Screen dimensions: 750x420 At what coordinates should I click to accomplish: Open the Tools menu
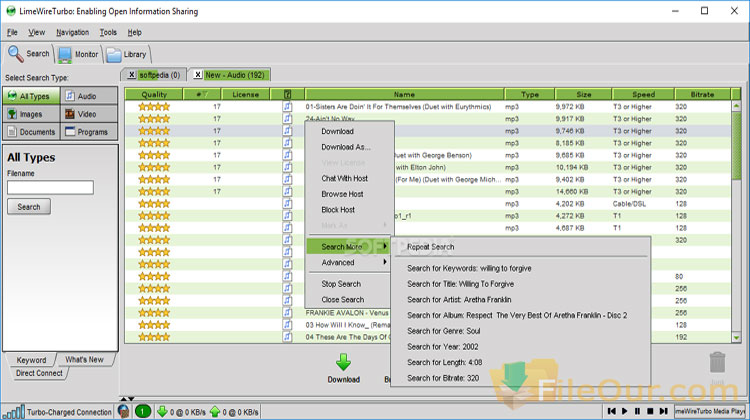108,33
